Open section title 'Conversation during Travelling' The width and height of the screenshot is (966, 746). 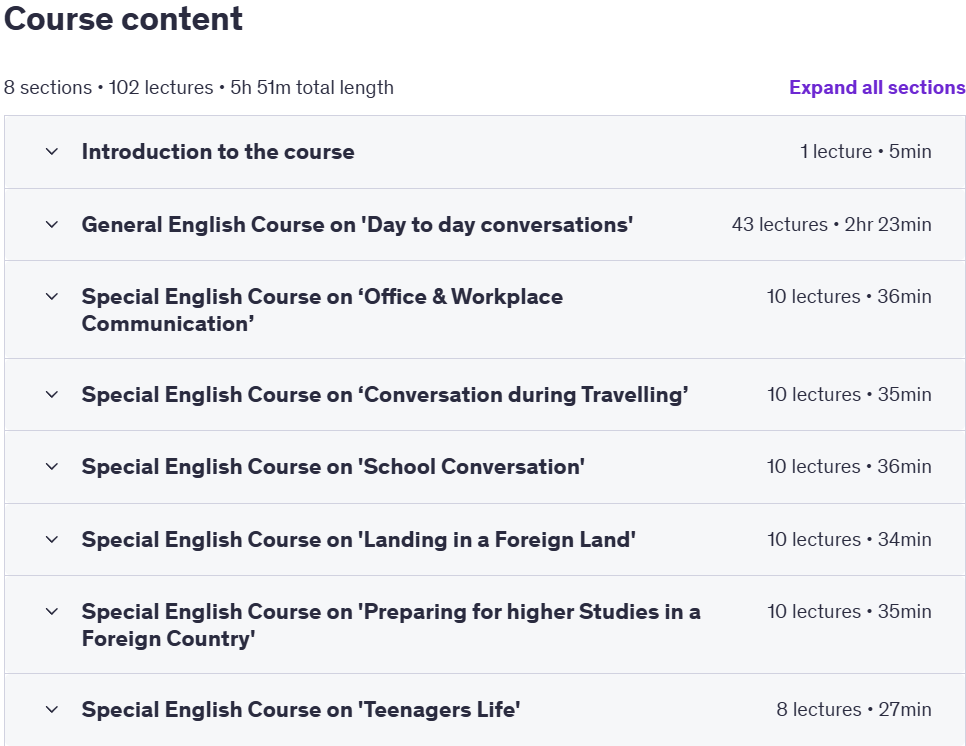(x=385, y=394)
